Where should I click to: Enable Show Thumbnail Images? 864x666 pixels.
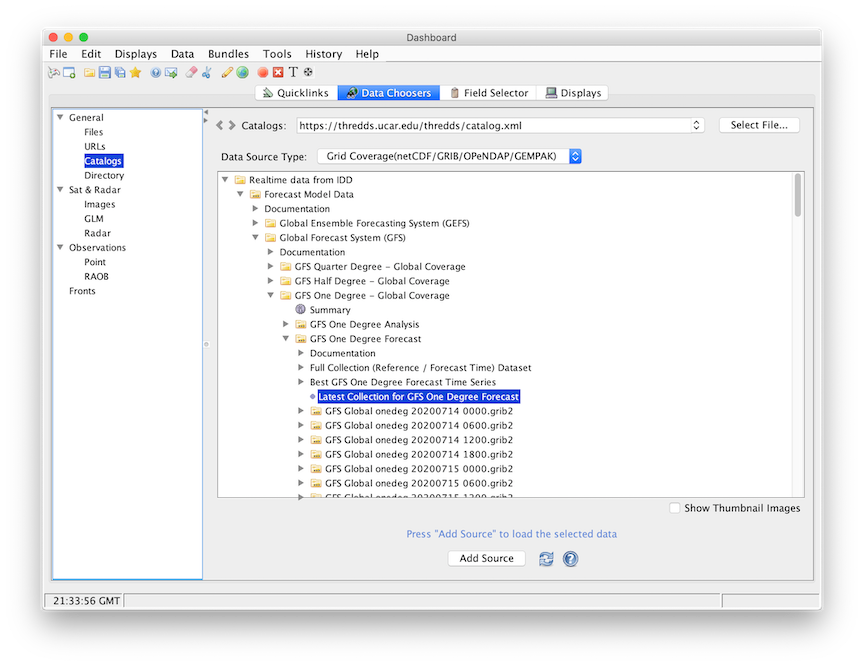tap(675, 508)
